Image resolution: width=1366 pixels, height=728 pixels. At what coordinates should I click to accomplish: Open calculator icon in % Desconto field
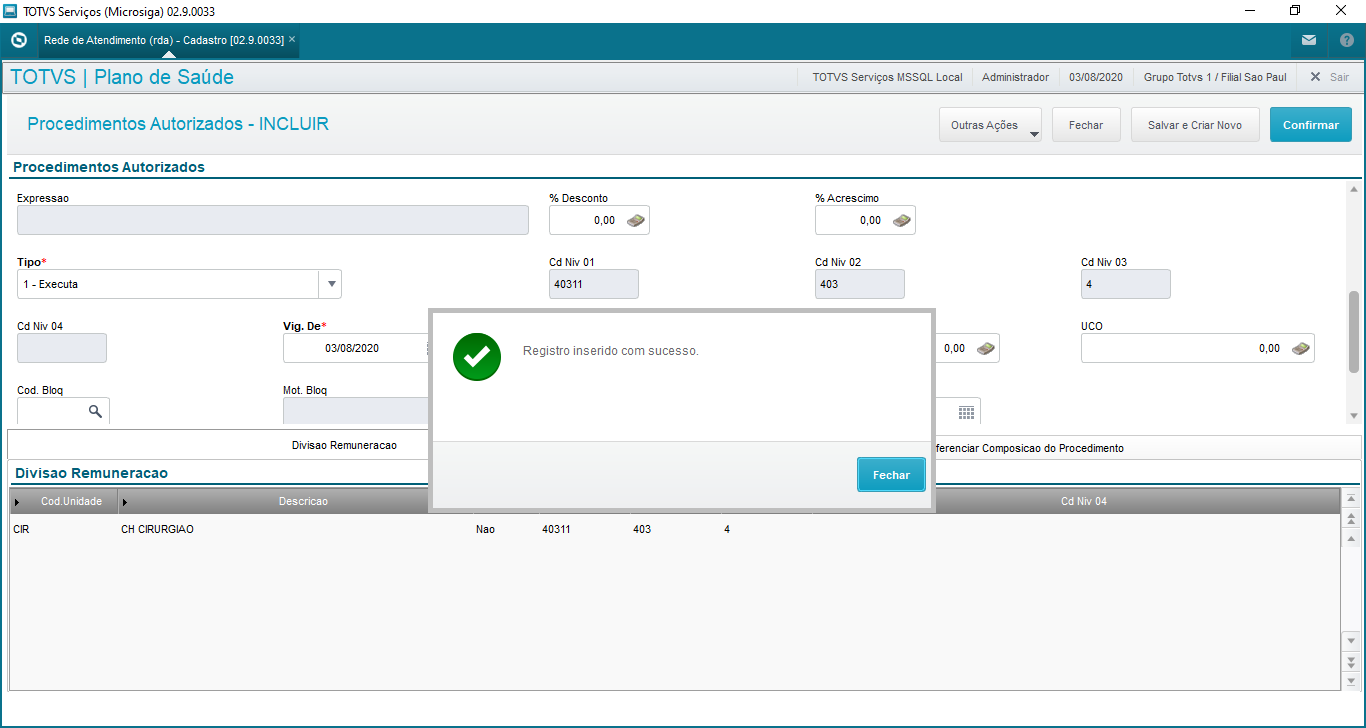coord(636,220)
